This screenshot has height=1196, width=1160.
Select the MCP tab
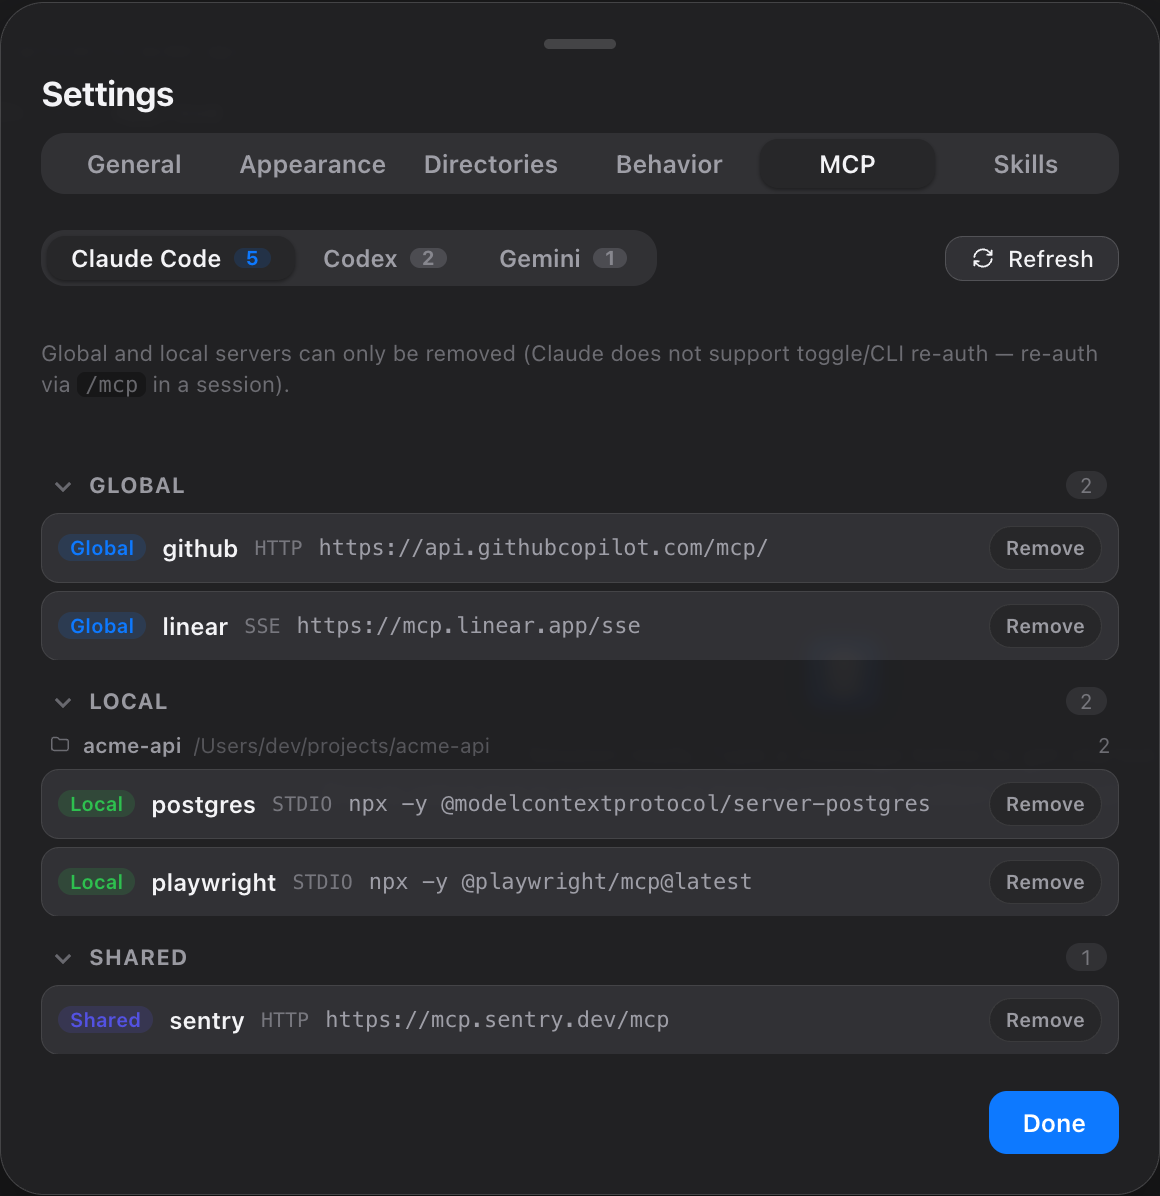tap(847, 164)
